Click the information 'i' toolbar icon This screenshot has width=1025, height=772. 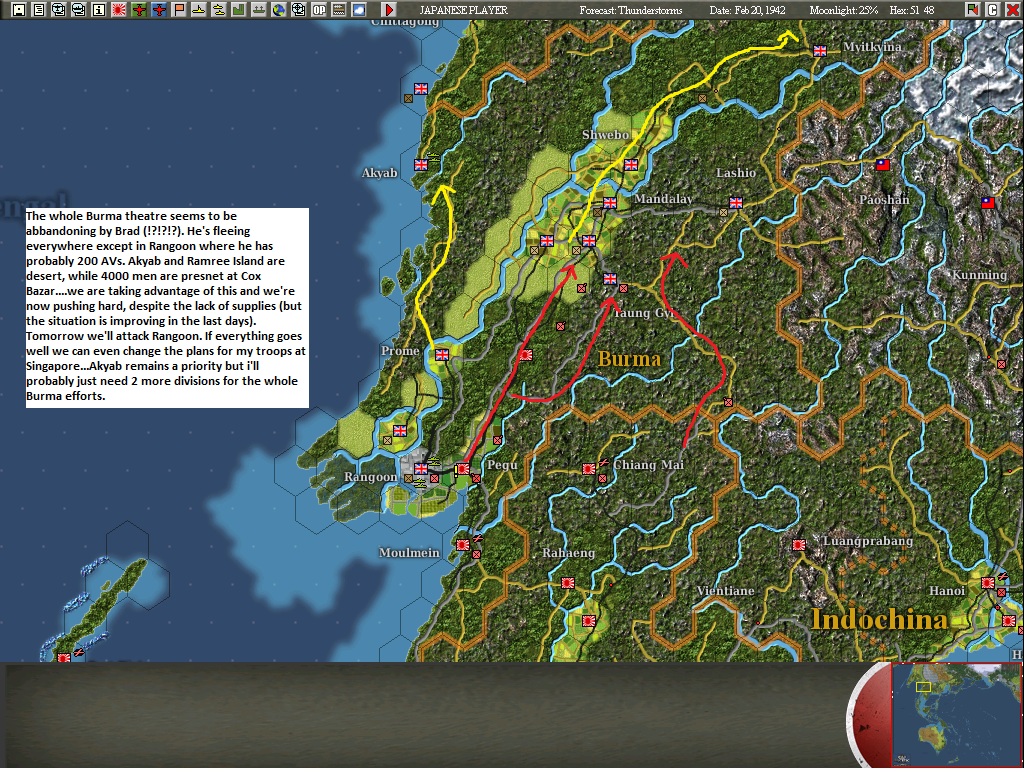coord(99,10)
